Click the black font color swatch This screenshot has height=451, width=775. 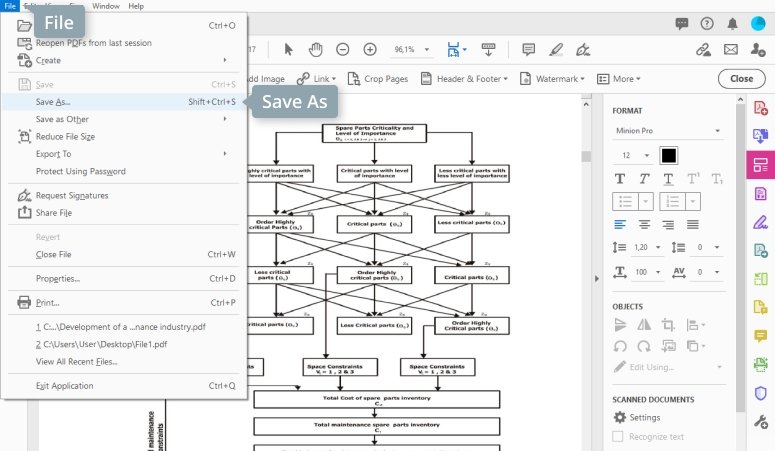[668, 155]
